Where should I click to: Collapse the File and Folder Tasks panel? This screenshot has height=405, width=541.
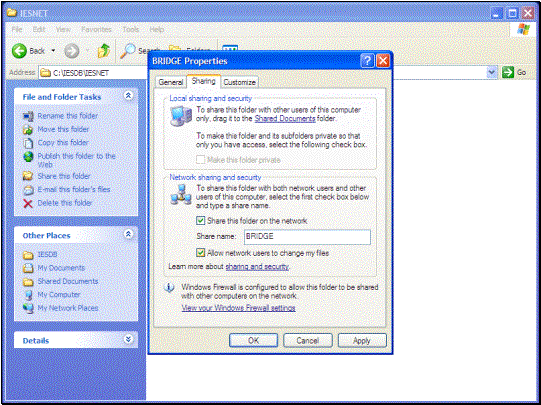pos(128,96)
